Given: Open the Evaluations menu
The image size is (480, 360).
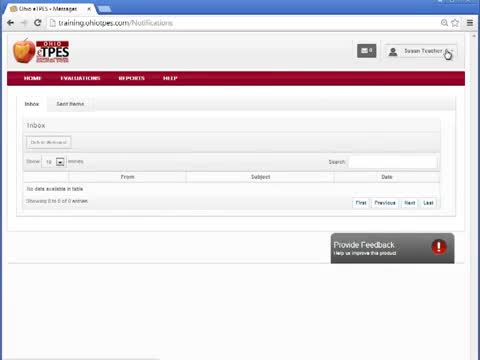Looking at the screenshot, I should click(80, 78).
